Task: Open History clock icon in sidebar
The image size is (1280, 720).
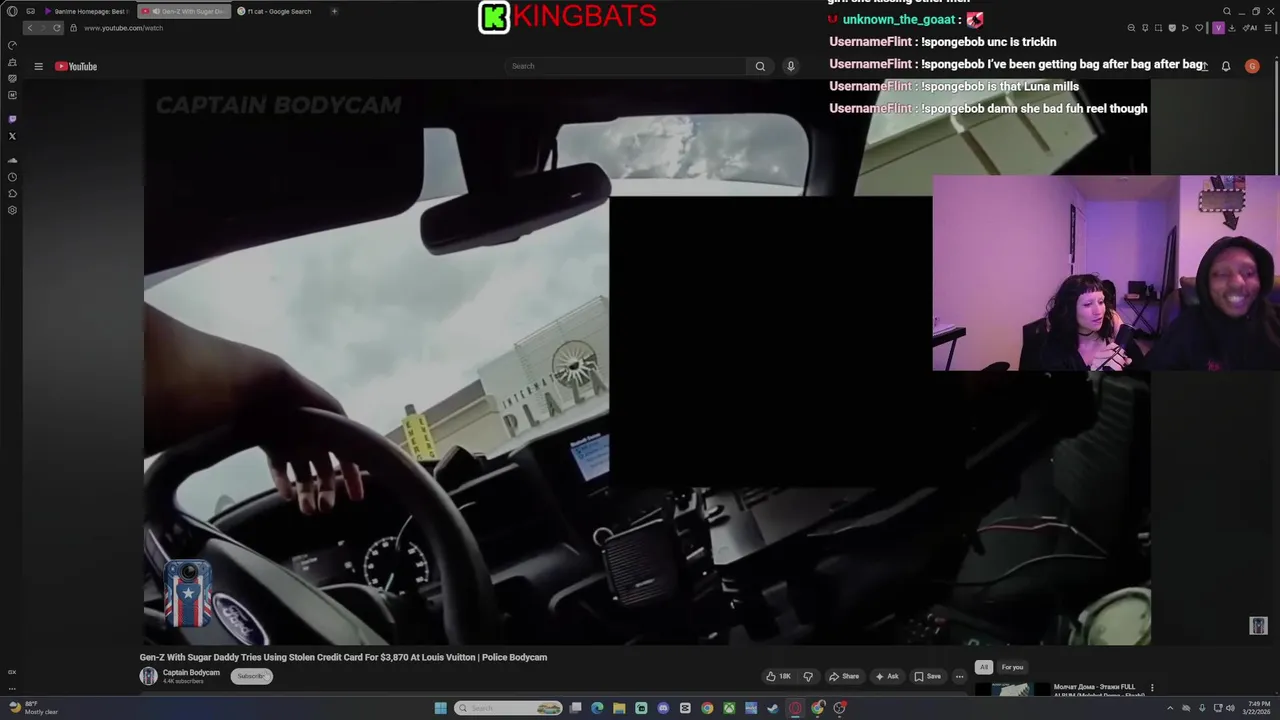Action: click(12, 177)
